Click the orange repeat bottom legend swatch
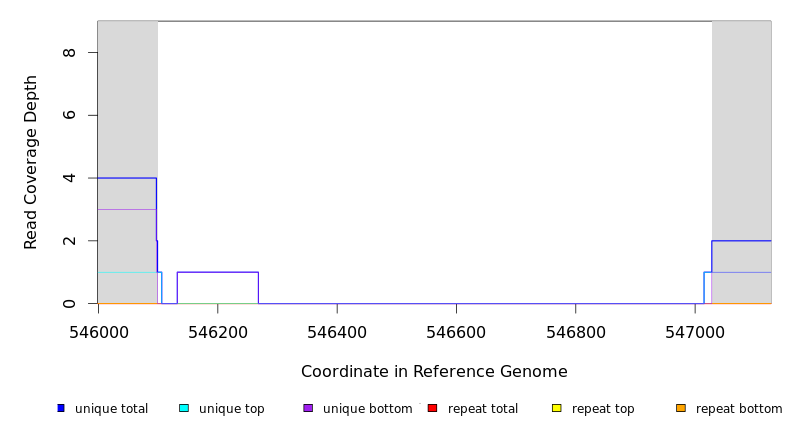The width and height of the screenshot is (792, 432). 681,408
